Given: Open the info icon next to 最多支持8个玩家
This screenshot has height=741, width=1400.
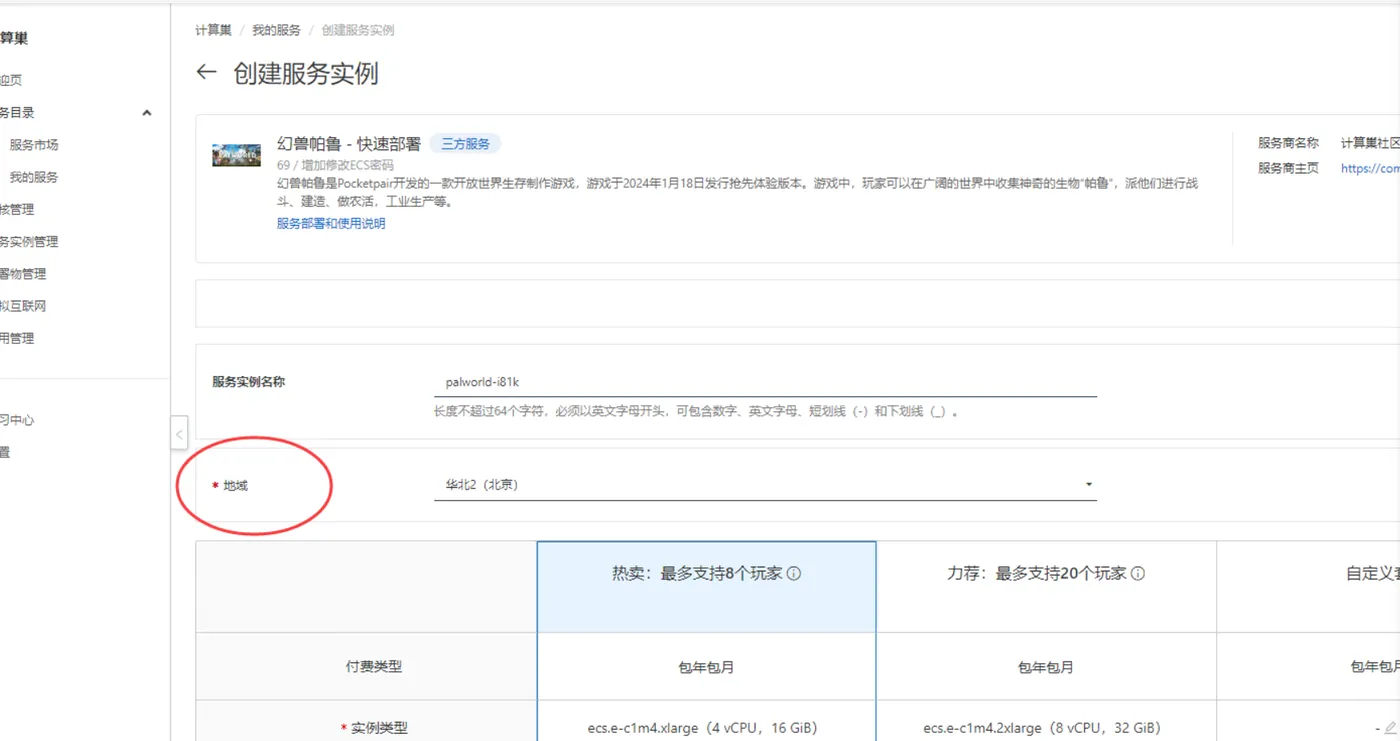Looking at the screenshot, I should [x=794, y=574].
